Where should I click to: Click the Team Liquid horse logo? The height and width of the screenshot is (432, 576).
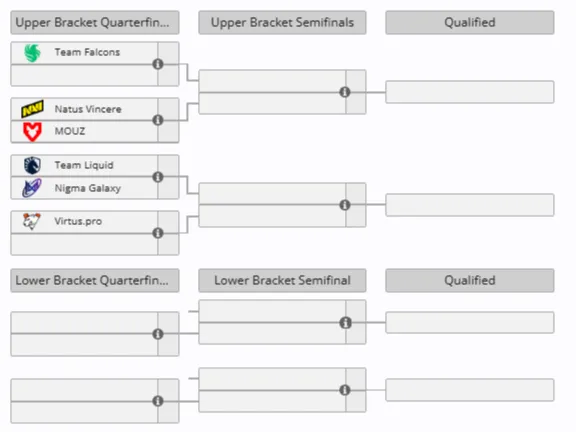pyautogui.click(x=32, y=165)
